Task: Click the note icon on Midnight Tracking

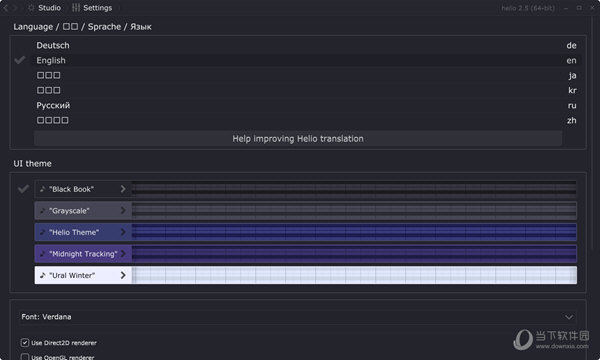Action: click(x=42, y=254)
